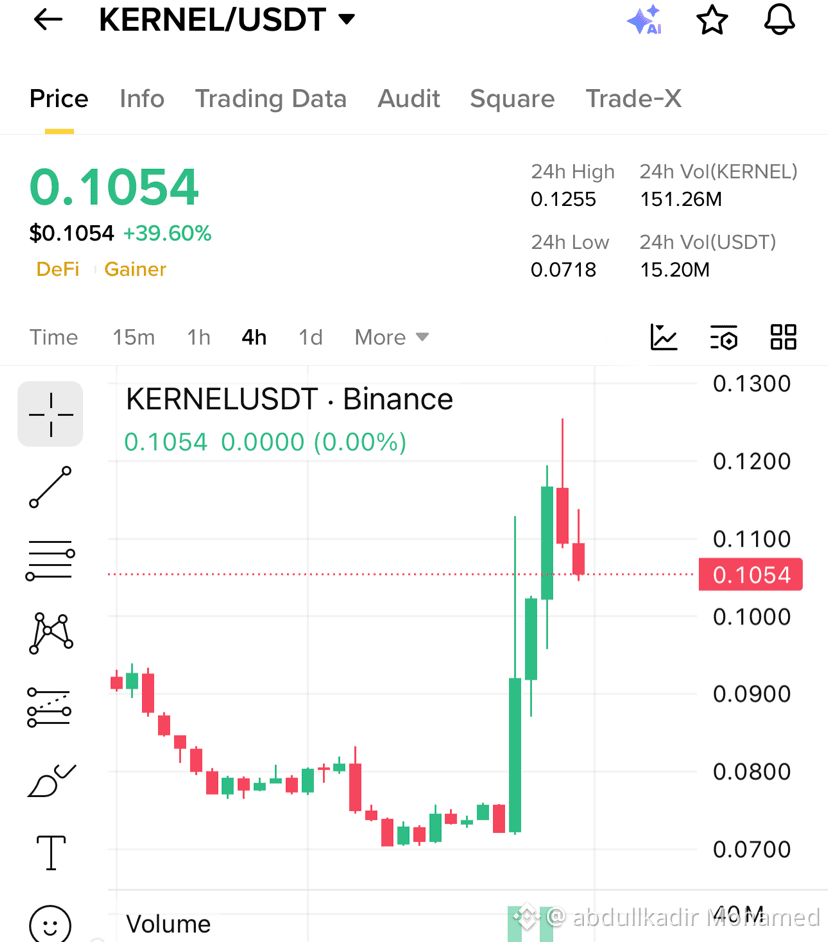
Task: Click the green 0.0000 (0.00%) chart change
Action: pos(314,442)
